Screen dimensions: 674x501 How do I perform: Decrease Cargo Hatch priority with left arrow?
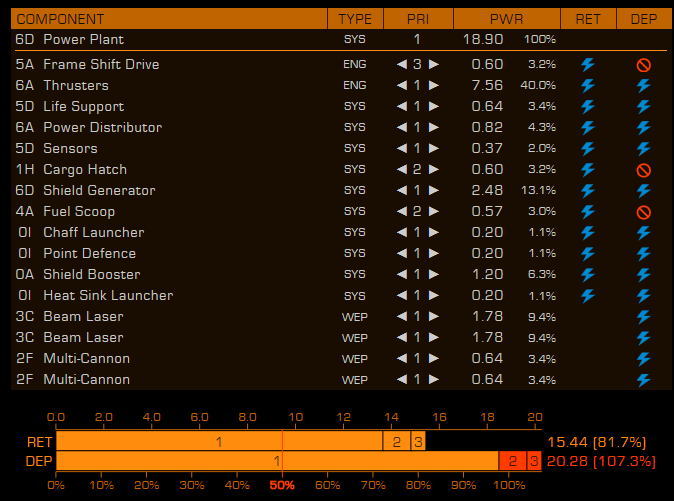[x=401, y=169]
